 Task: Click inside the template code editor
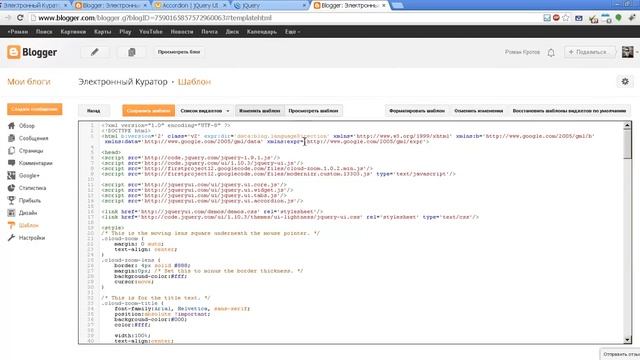355,232
